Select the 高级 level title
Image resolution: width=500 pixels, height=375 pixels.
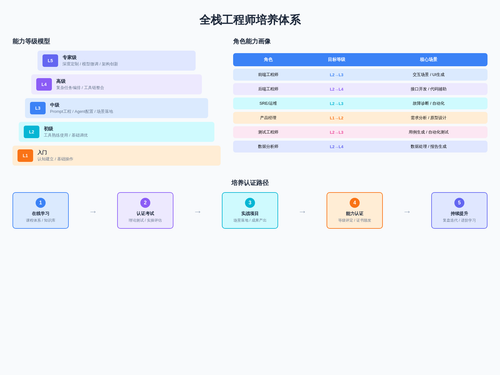tap(61, 81)
